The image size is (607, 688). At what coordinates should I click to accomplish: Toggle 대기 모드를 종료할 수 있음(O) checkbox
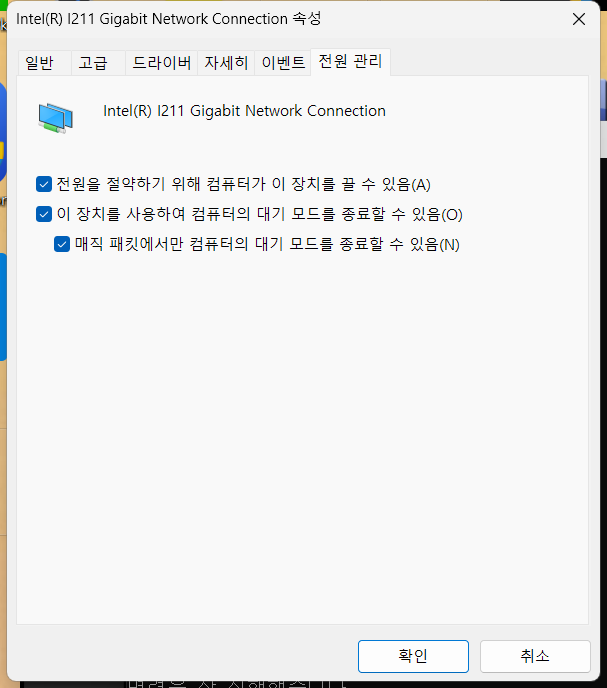click(x=44, y=214)
